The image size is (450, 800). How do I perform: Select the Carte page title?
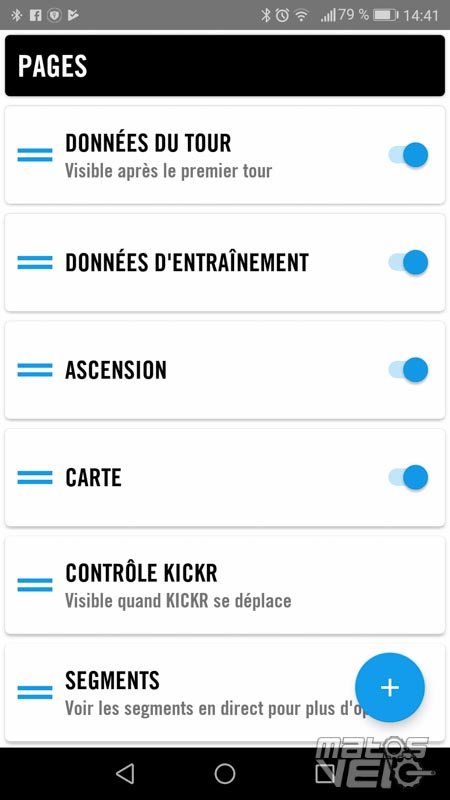(93, 478)
